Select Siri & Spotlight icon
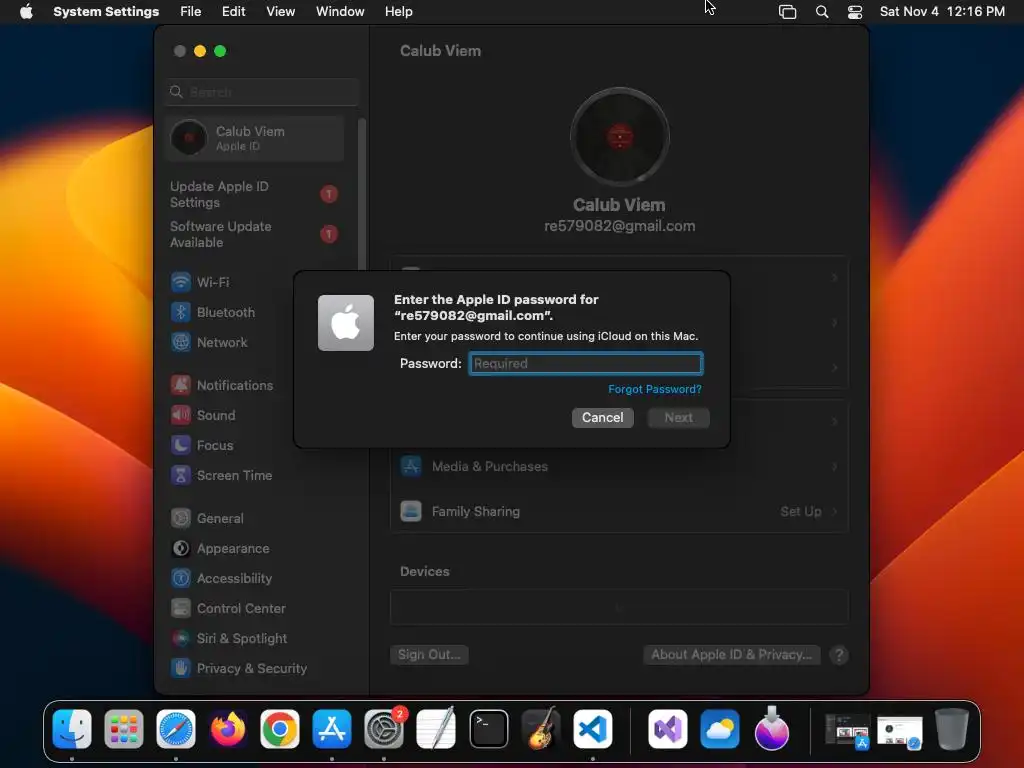The width and height of the screenshot is (1024, 768). pyautogui.click(x=181, y=639)
